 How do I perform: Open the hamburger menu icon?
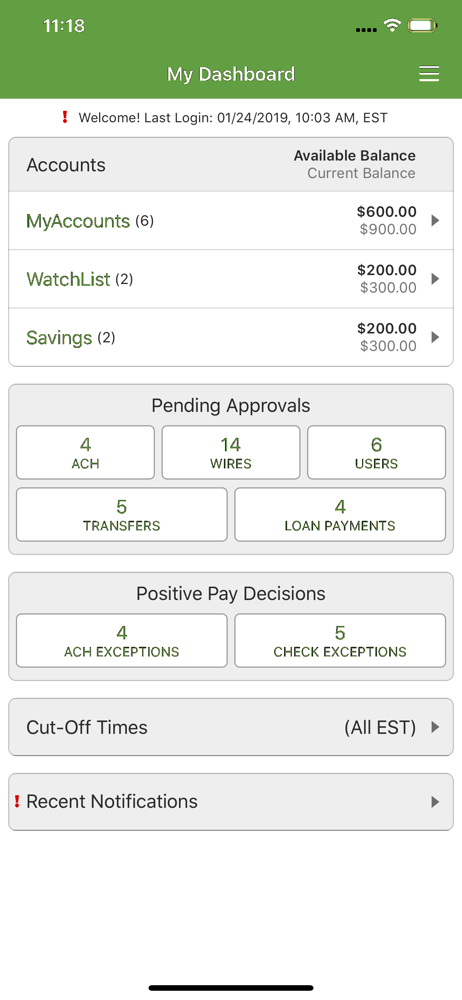429,75
